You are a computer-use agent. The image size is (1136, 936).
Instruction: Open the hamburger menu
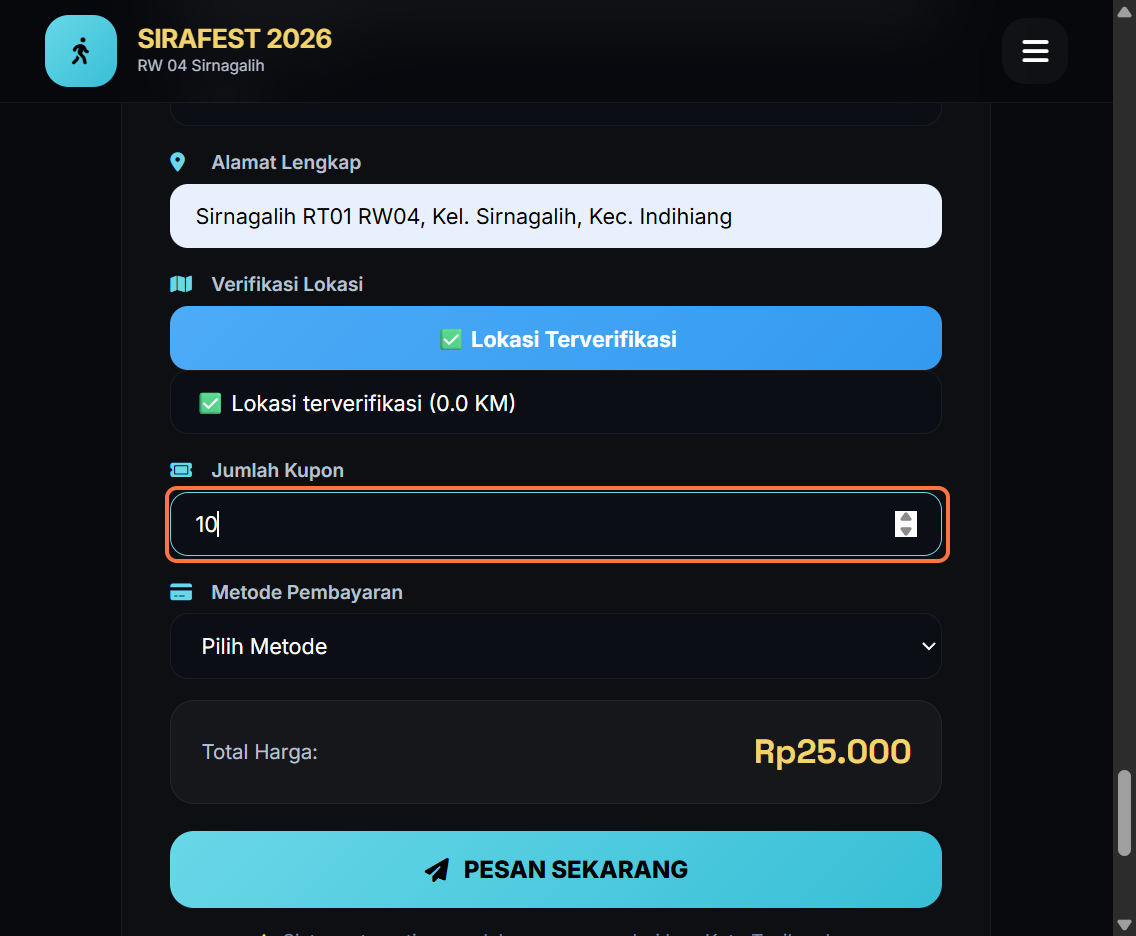click(x=1035, y=51)
